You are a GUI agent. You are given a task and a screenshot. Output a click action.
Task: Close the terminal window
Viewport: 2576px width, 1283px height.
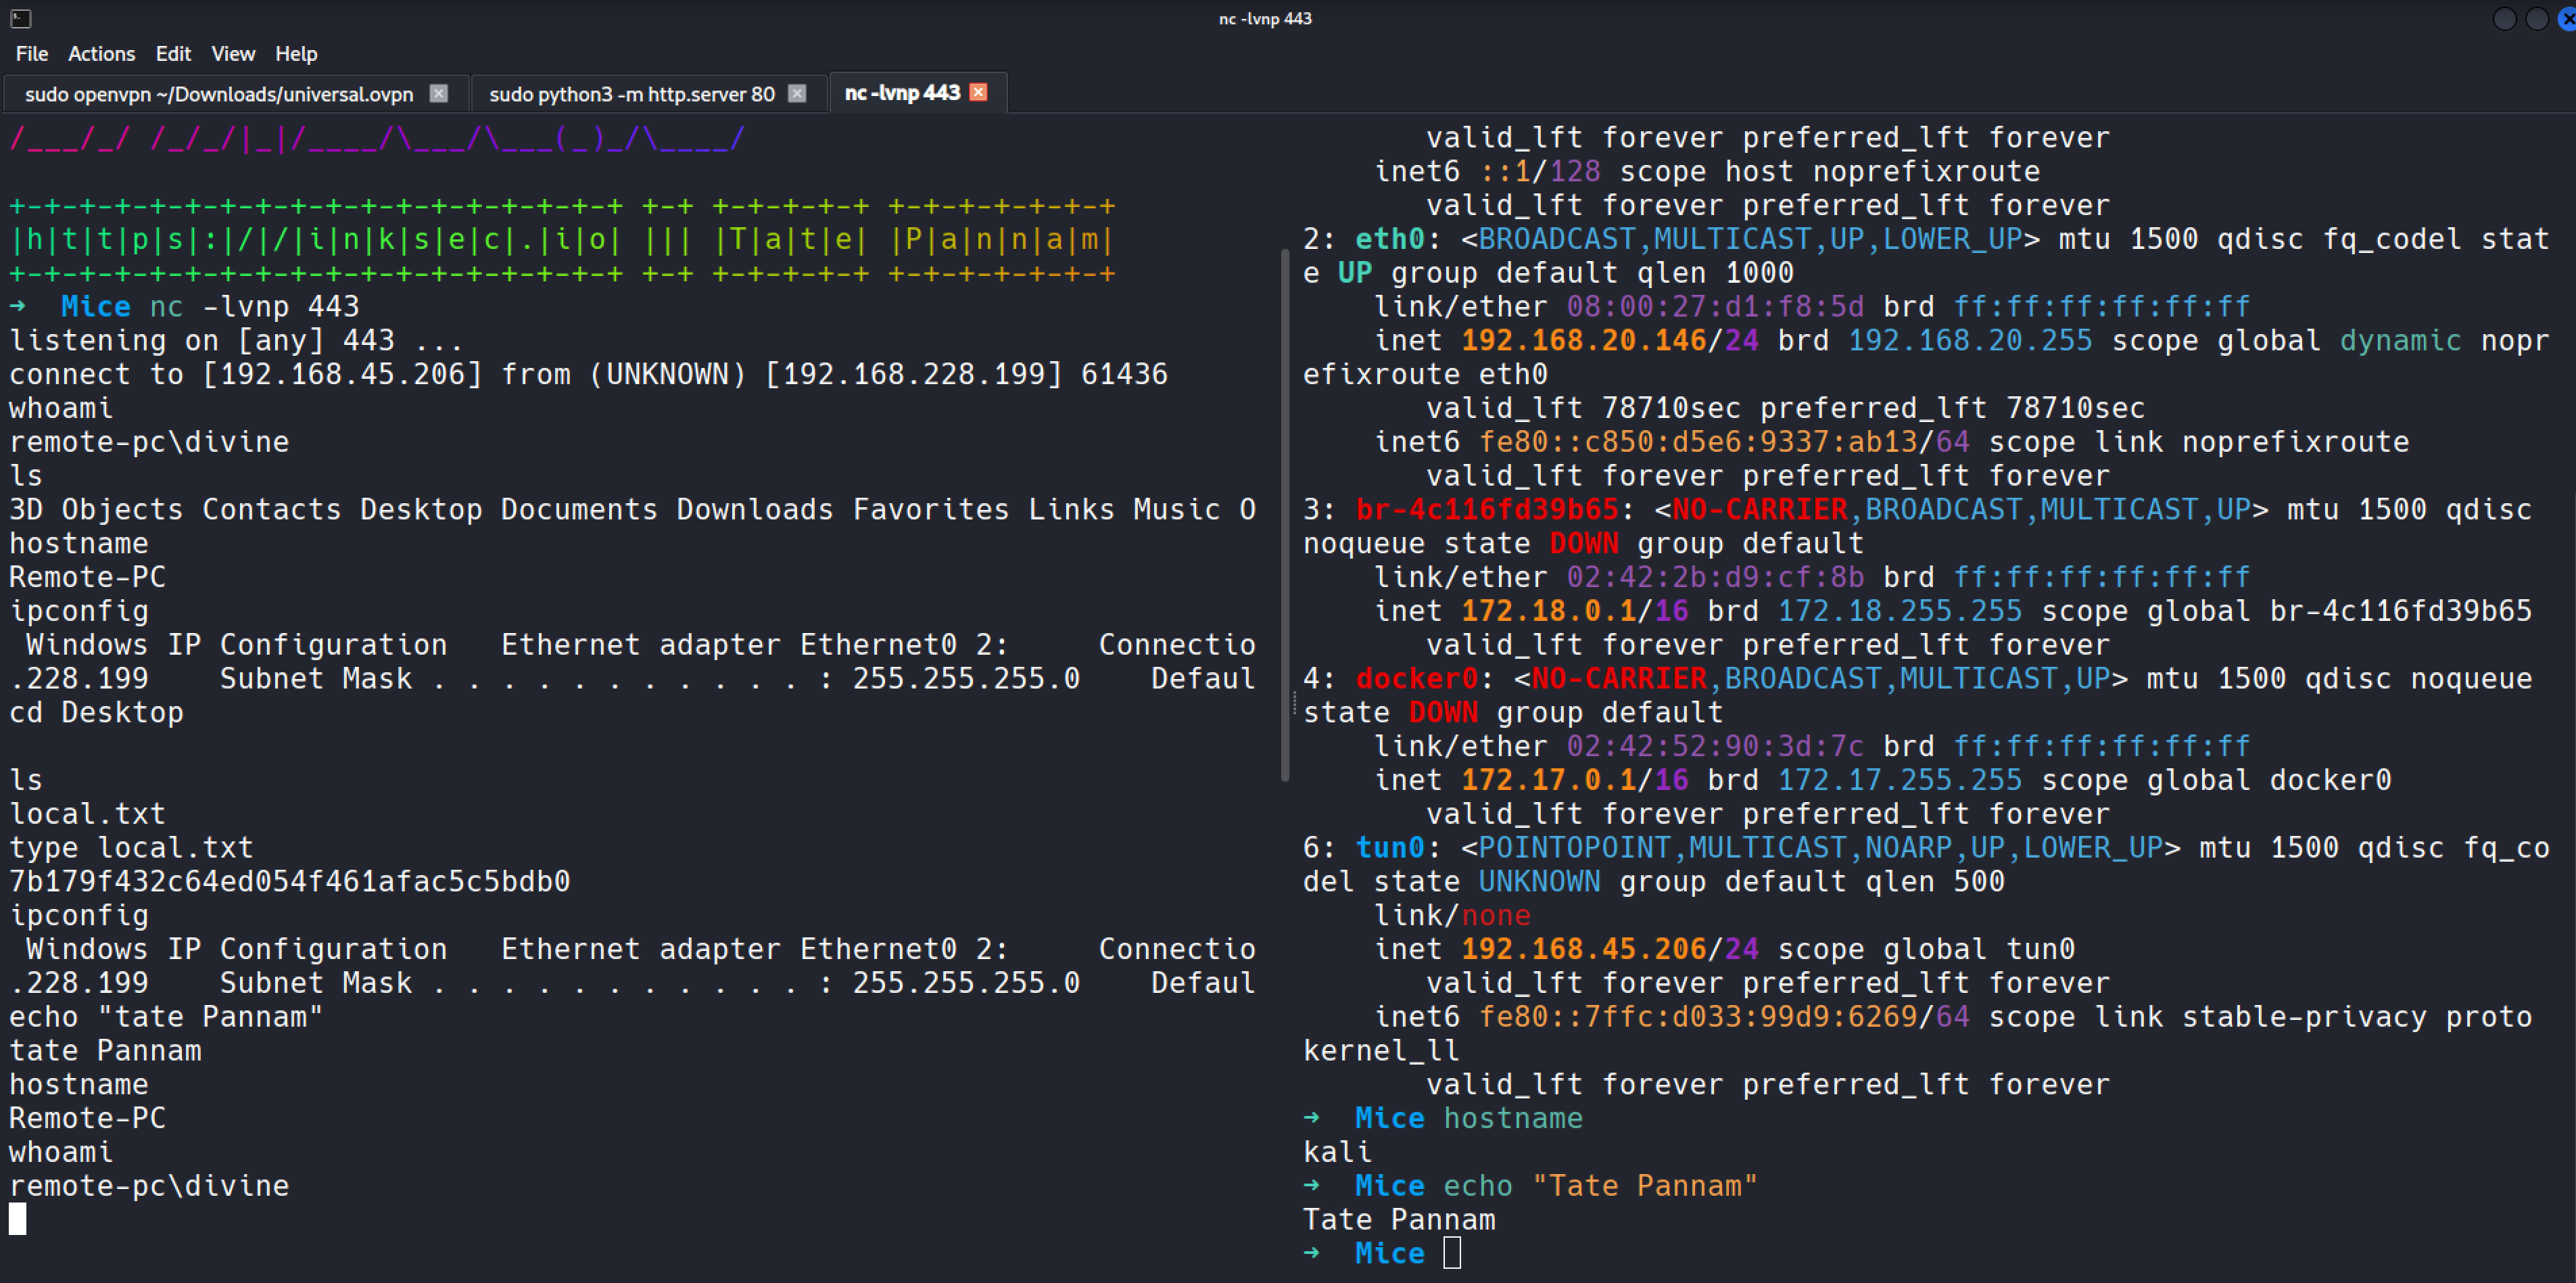[x=2568, y=19]
